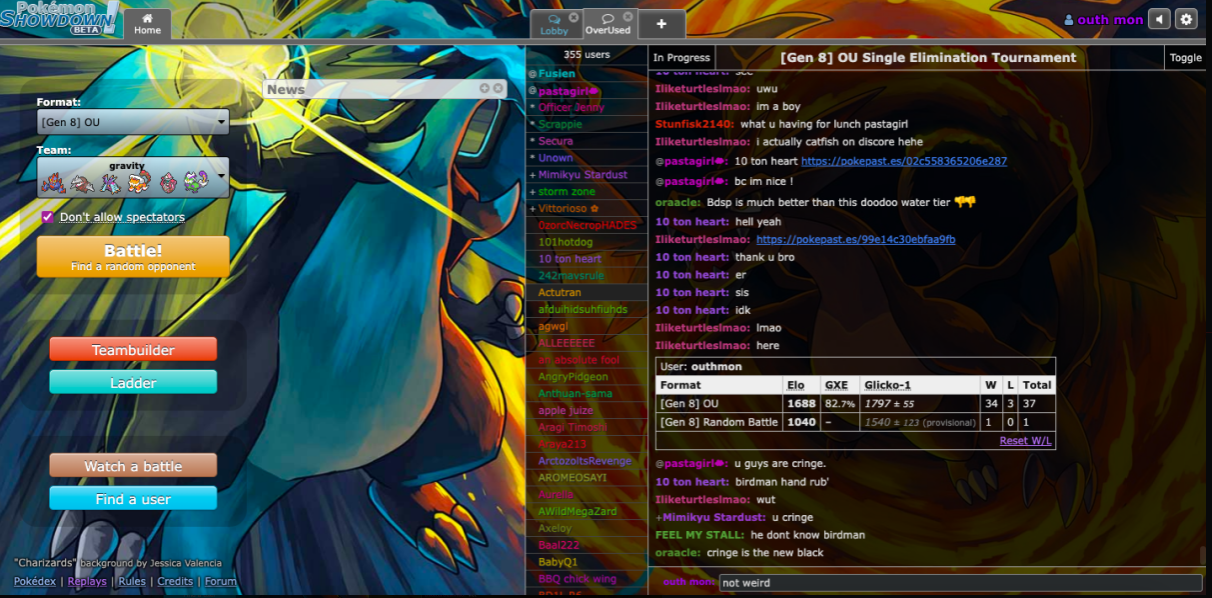The width and height of the screenshot is (1212, 598).
Task: Select user Scrappie in user list
Action: [x=587, y=125]
